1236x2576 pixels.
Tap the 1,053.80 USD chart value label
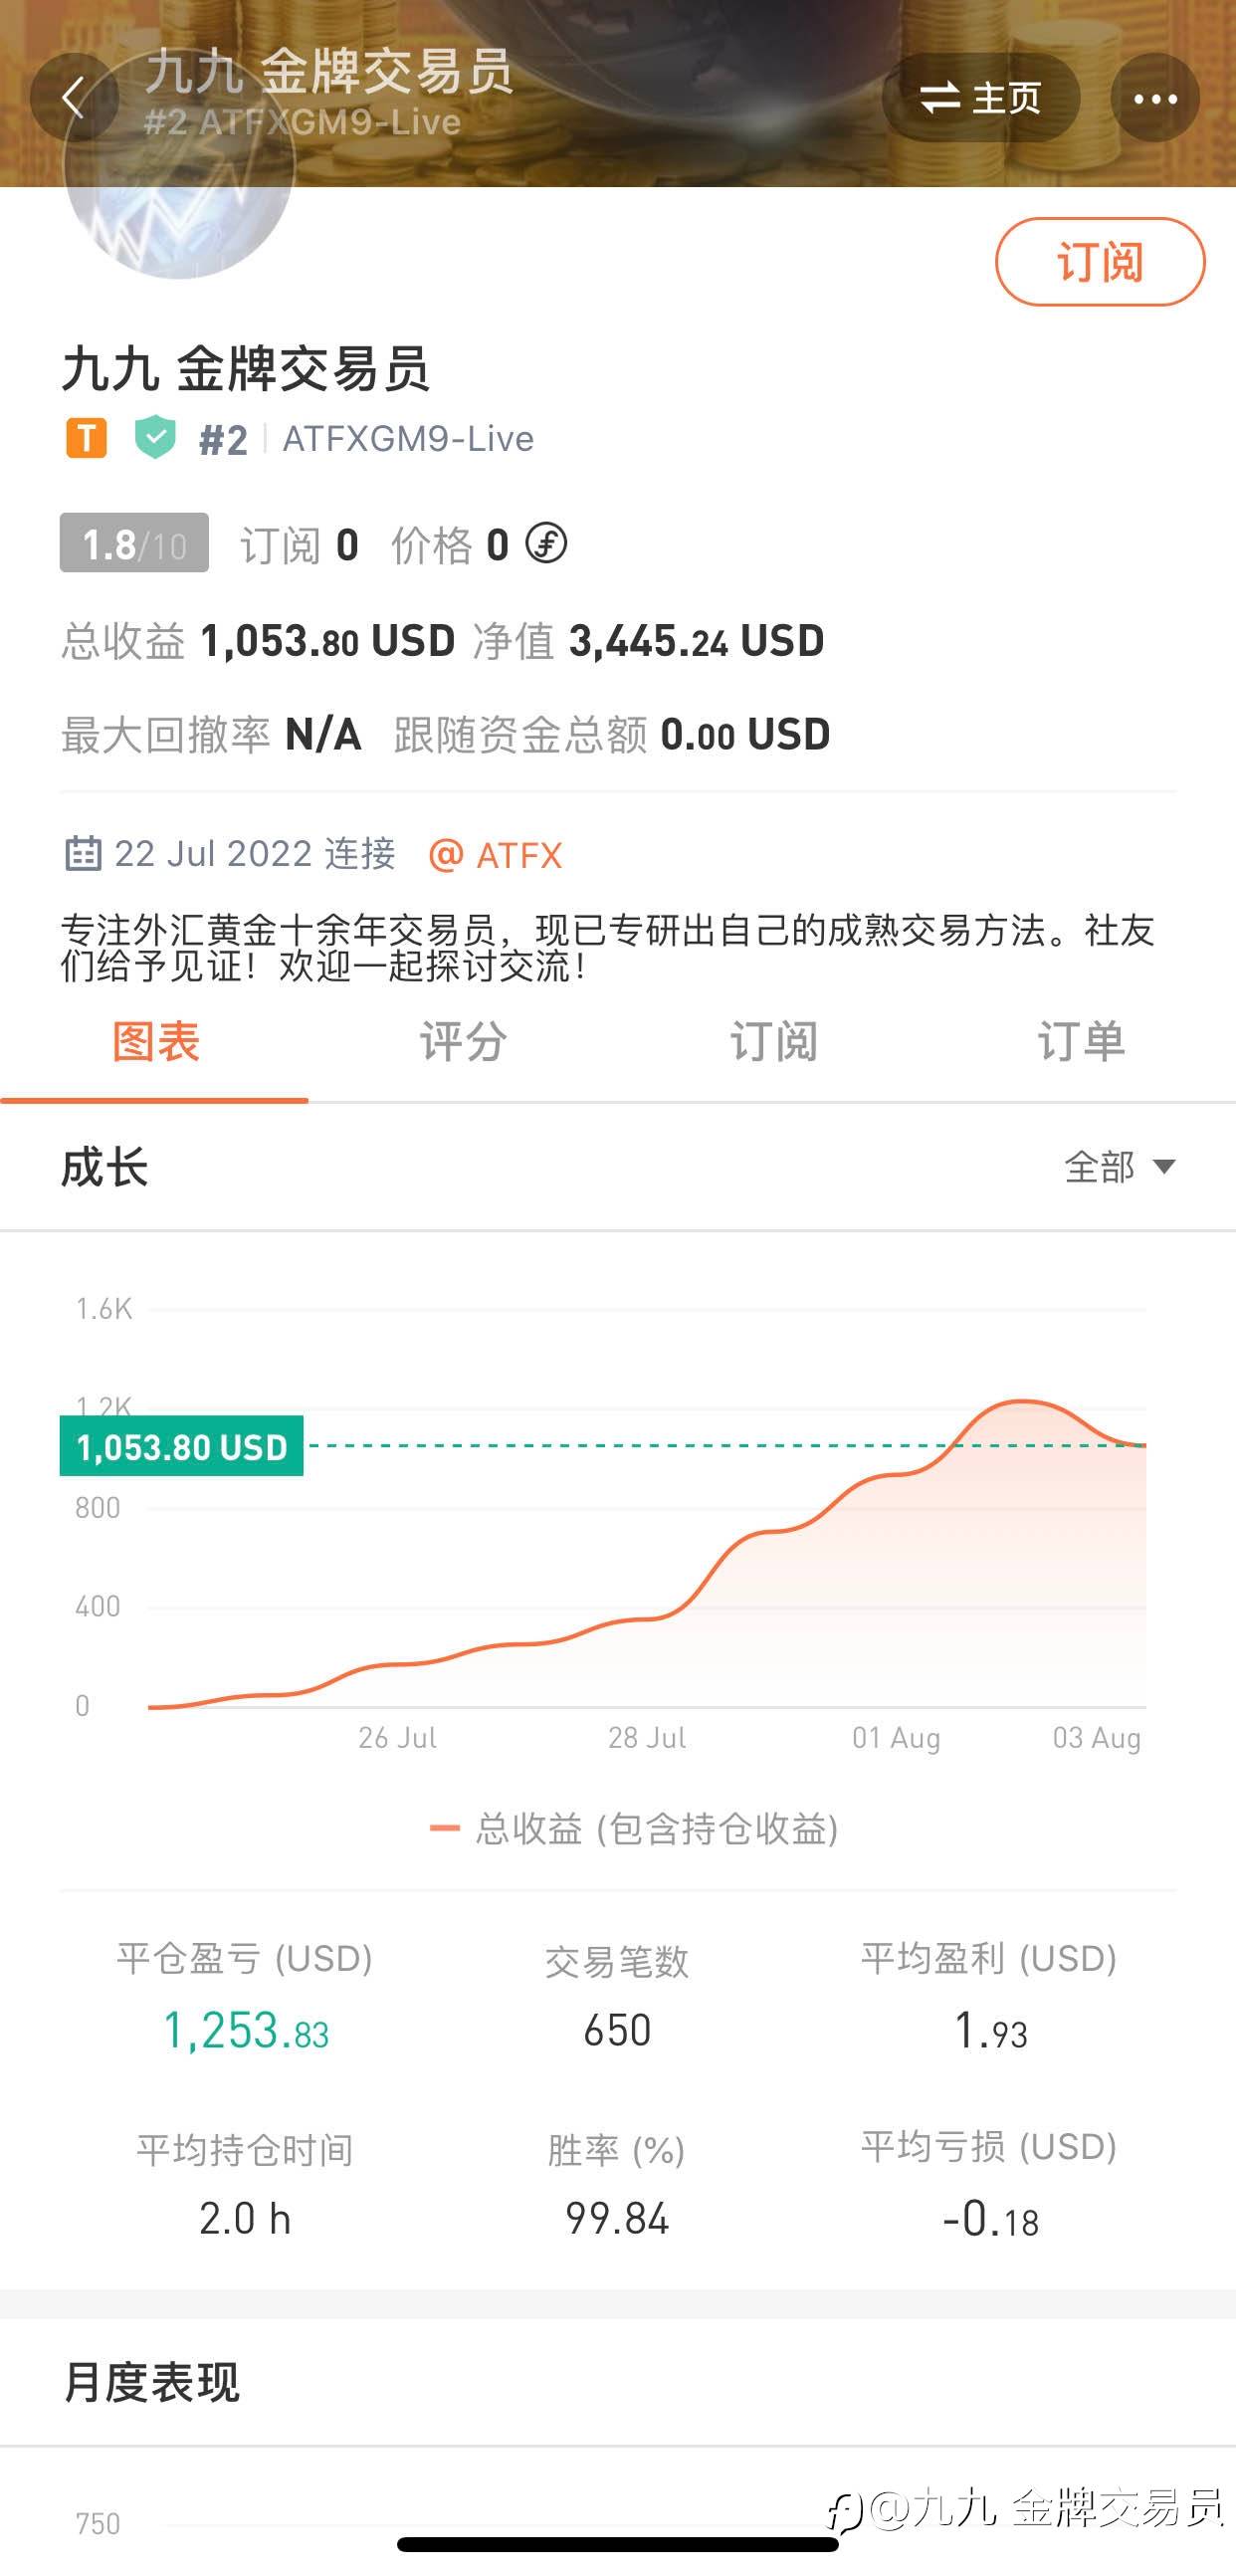pos(182,1446)
